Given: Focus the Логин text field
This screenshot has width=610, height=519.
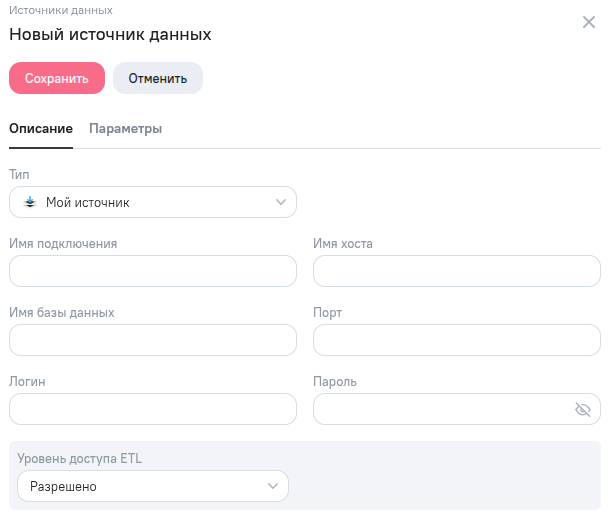Looking at the screenshot, I should click(152, 409).
